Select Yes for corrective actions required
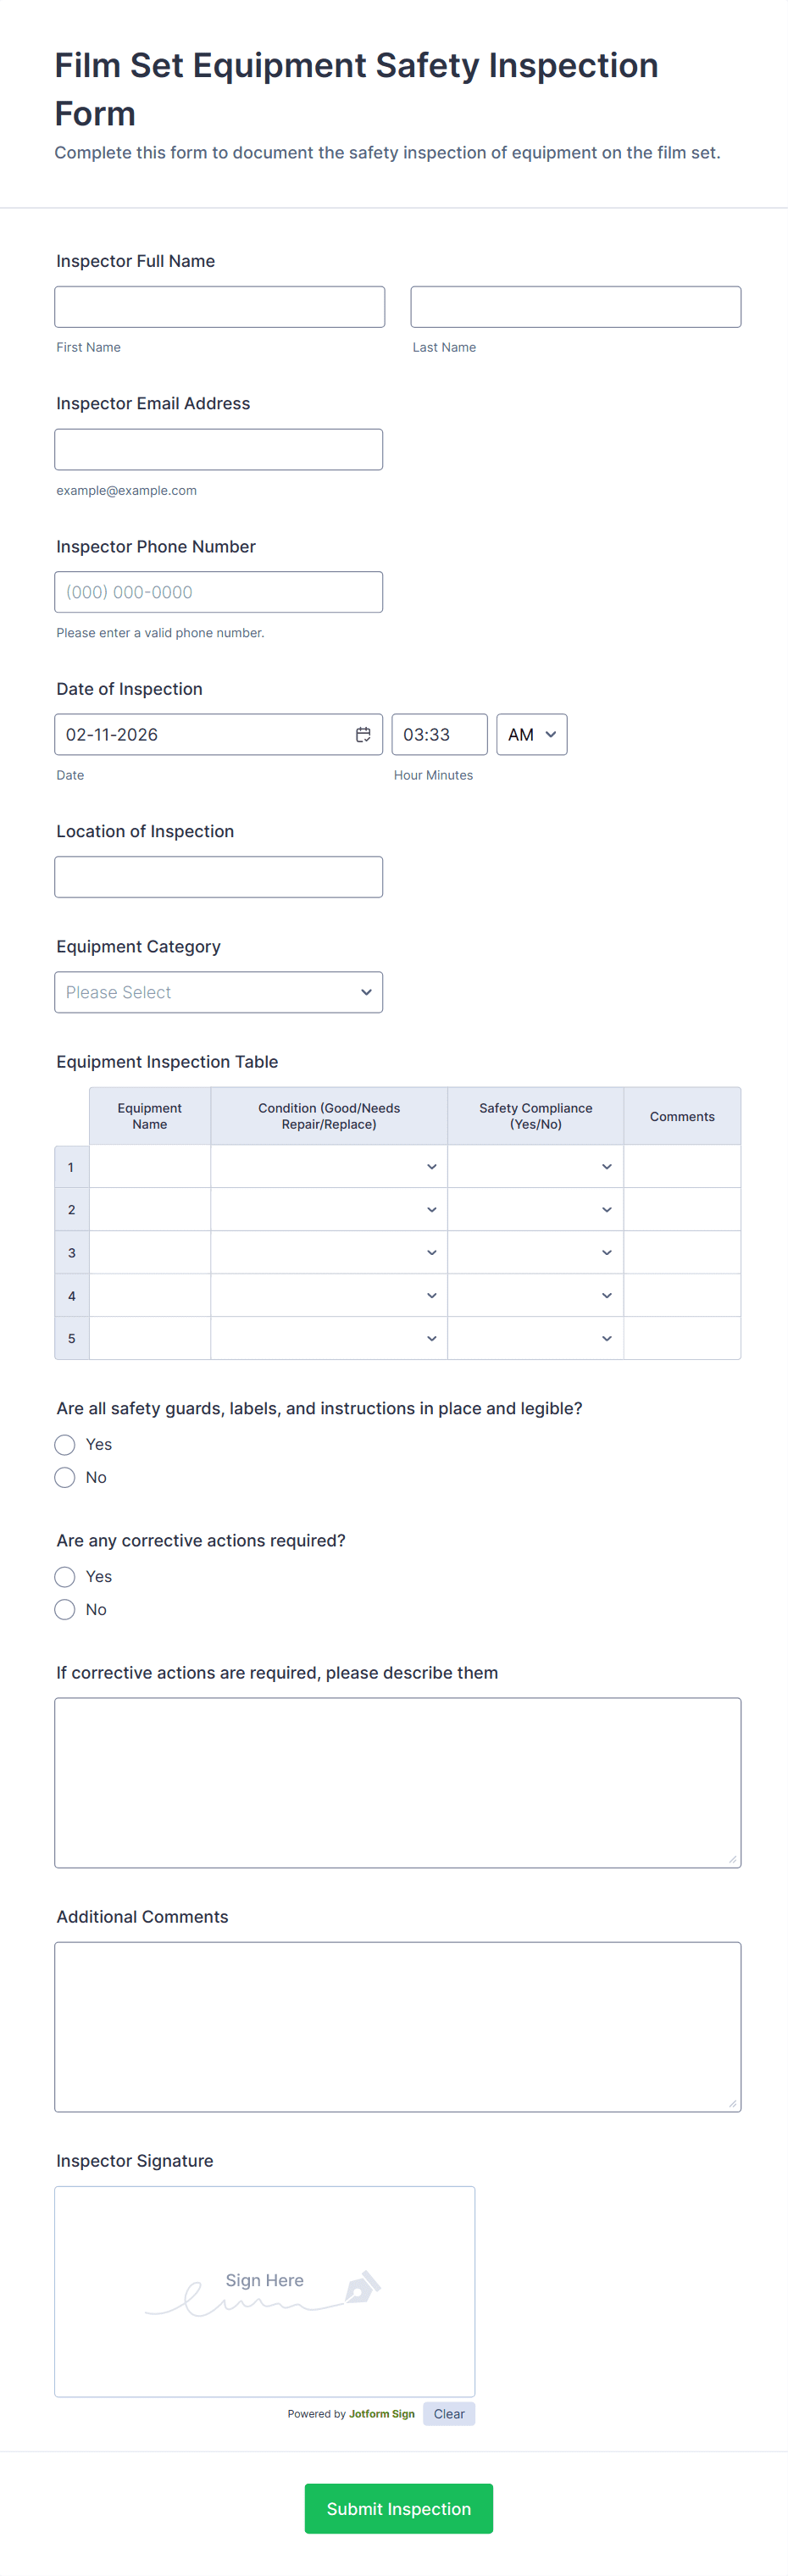This screenshot has width=788, height=2576. 65,1576
